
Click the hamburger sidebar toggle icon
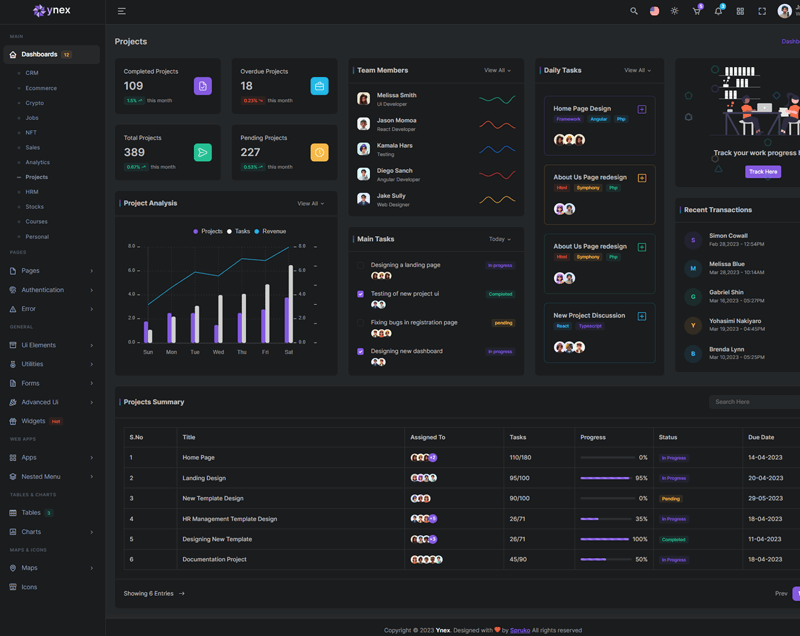coord(121,11)
